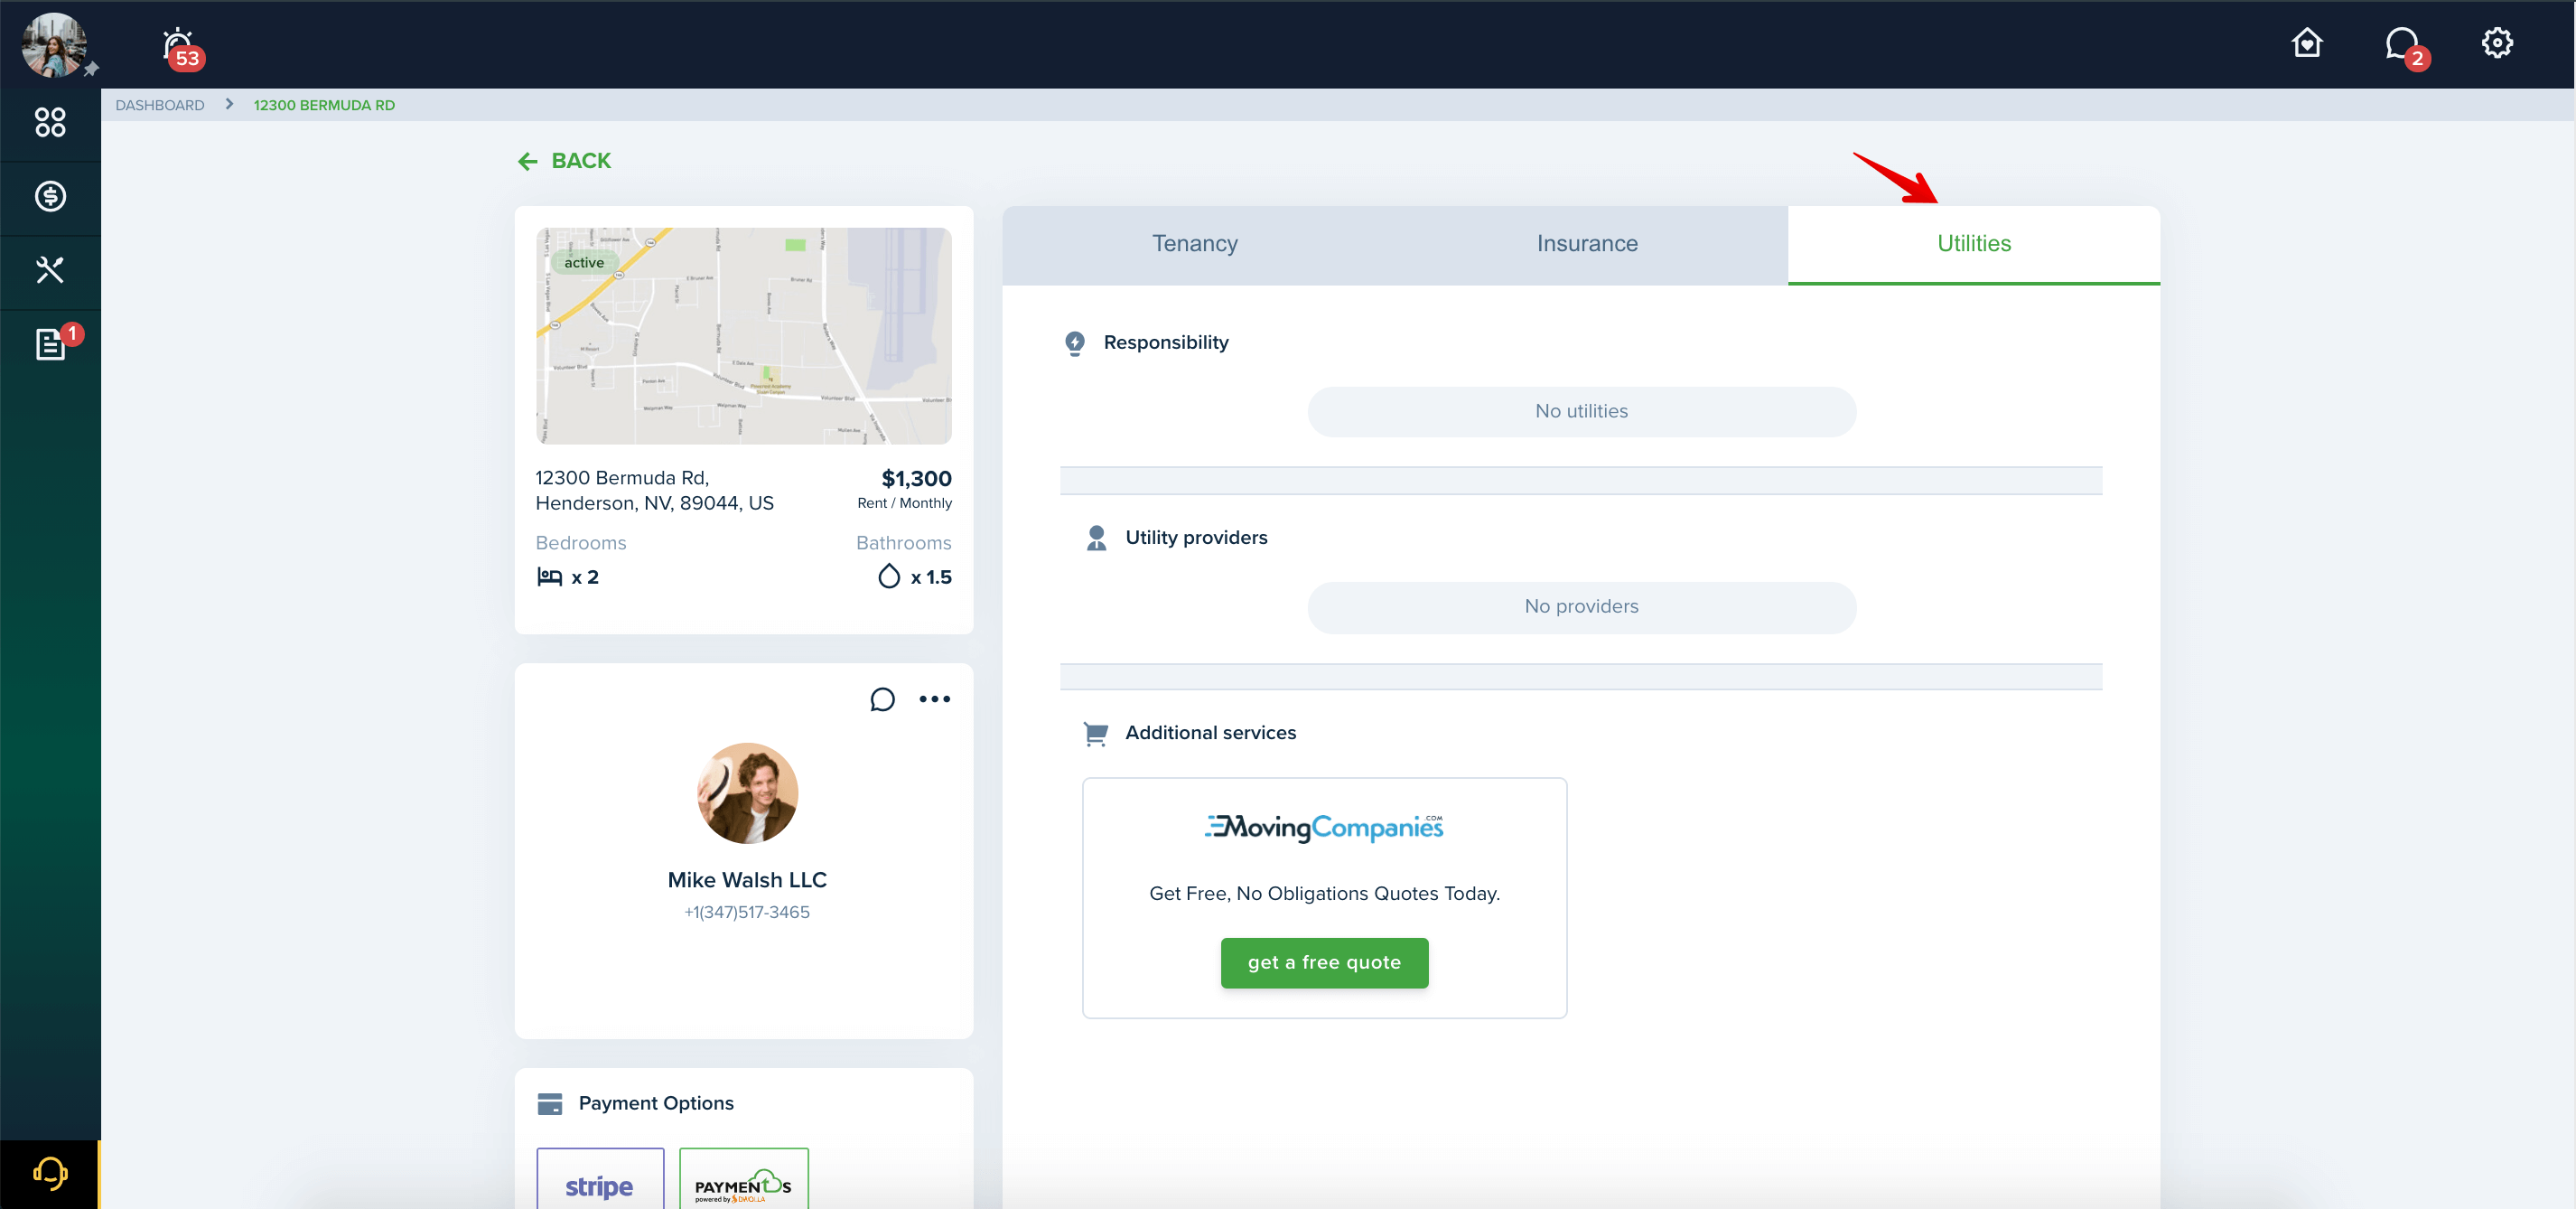Click the Payment Options heading
The height and width of the screenshot is (1209, 2576).
click(x=656, y=1104)
